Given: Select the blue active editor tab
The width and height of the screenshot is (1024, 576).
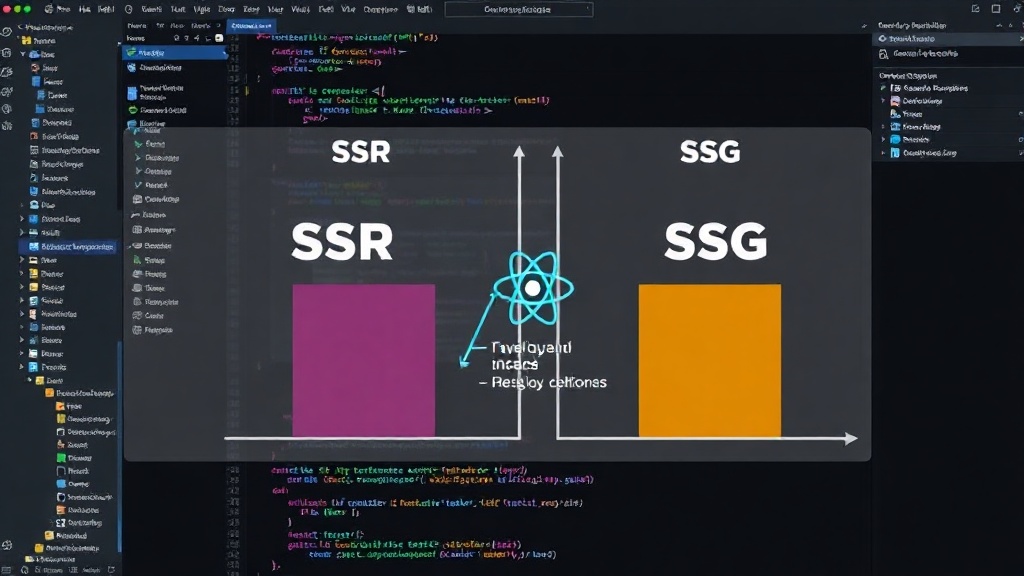Looking at the screenshot, I should pos(251,25).
